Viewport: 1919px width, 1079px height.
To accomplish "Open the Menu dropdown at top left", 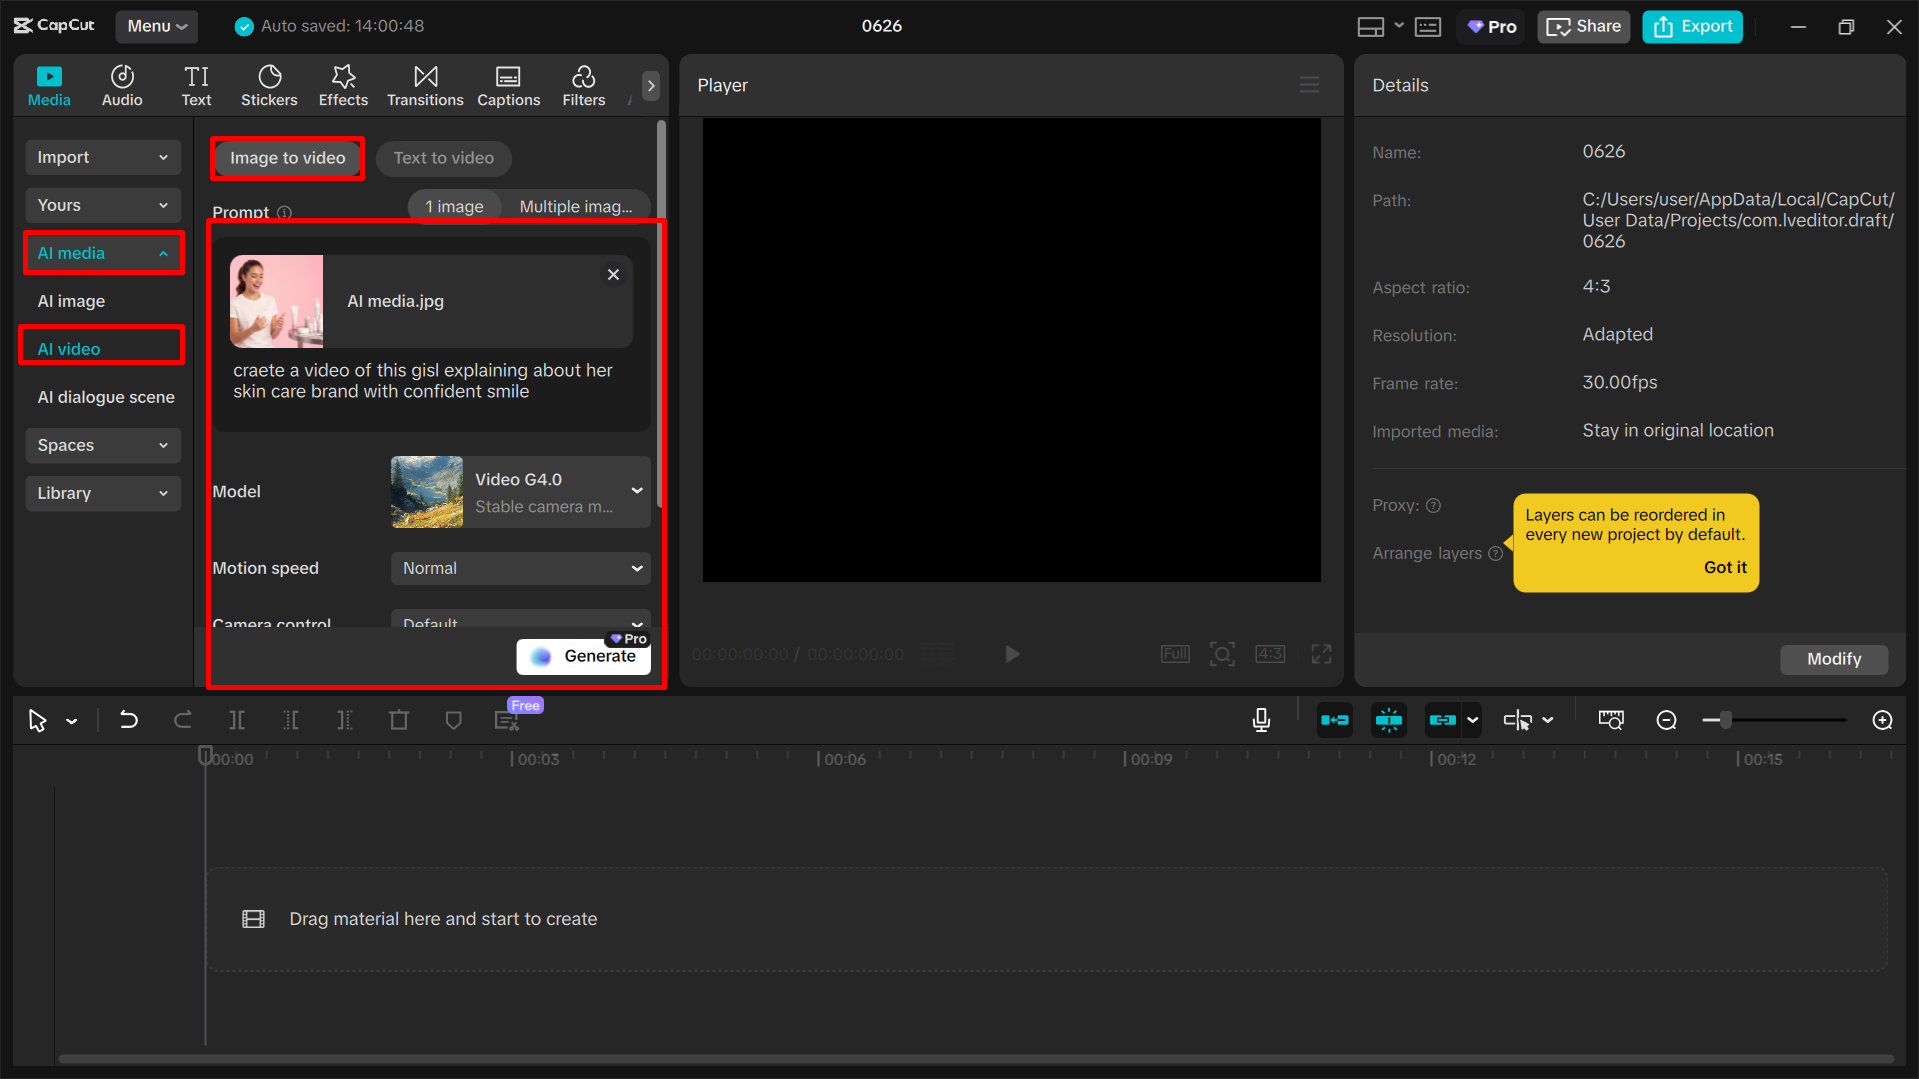I will pos(156,27).
